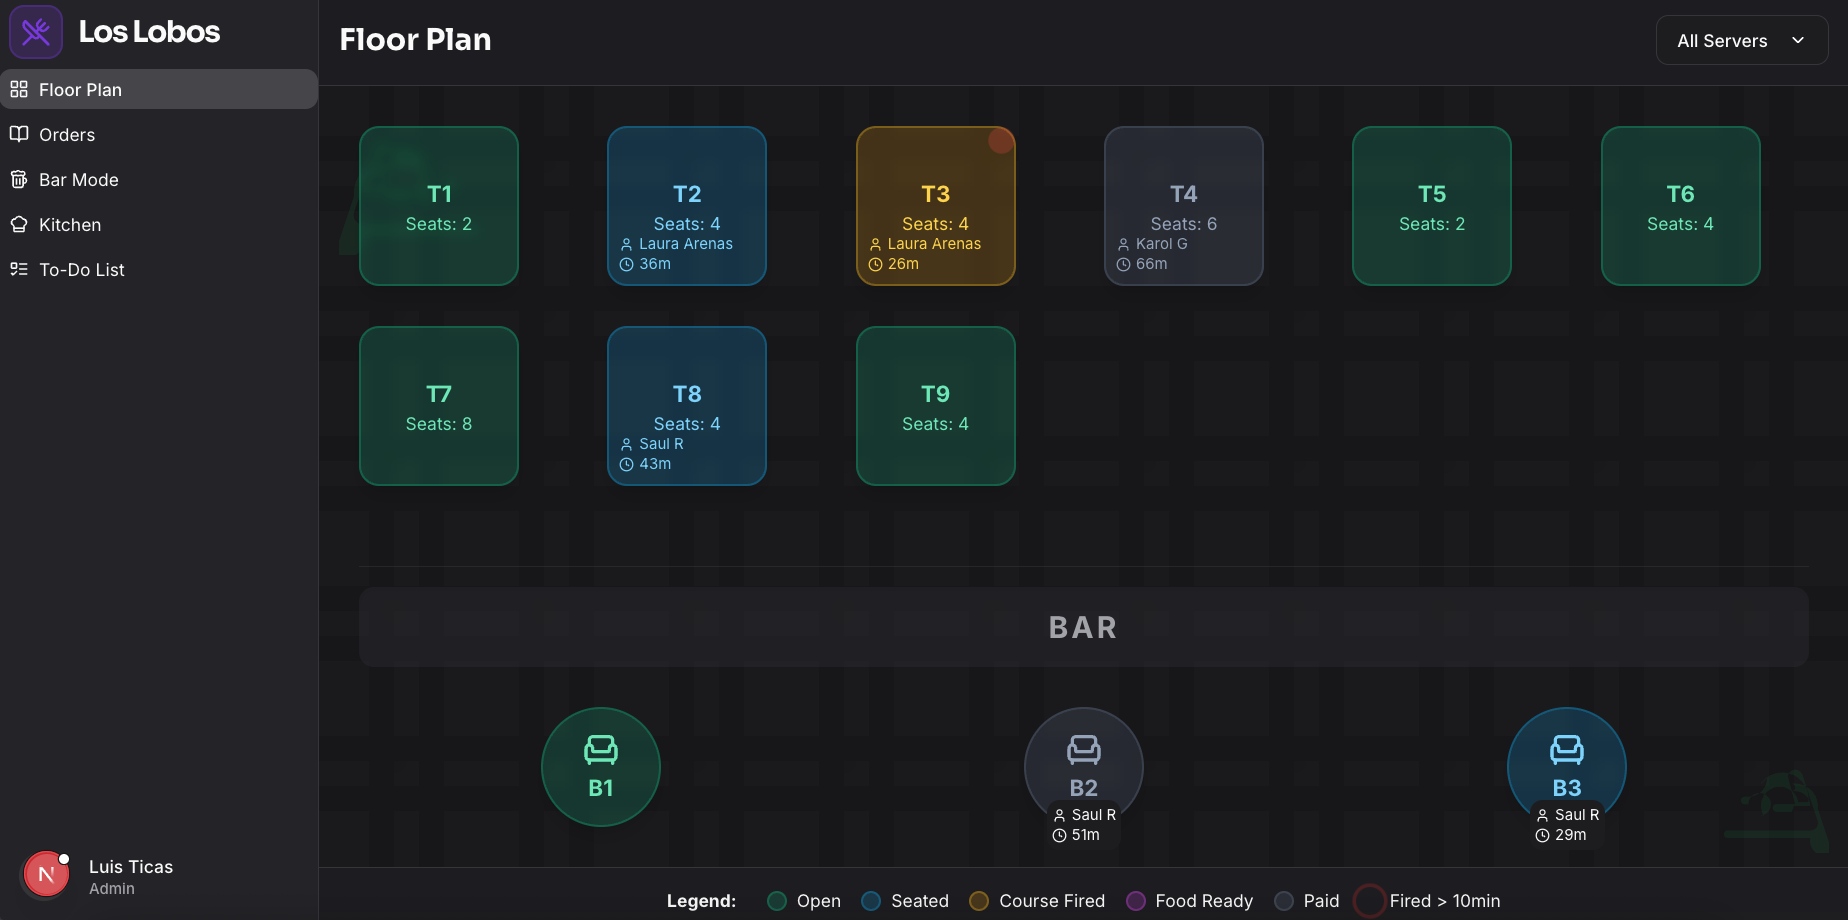This screenshot has width=1848, height=920.
Task: Click the Los Lobos crossed-utensils logo icon
Action: [35, 31]
